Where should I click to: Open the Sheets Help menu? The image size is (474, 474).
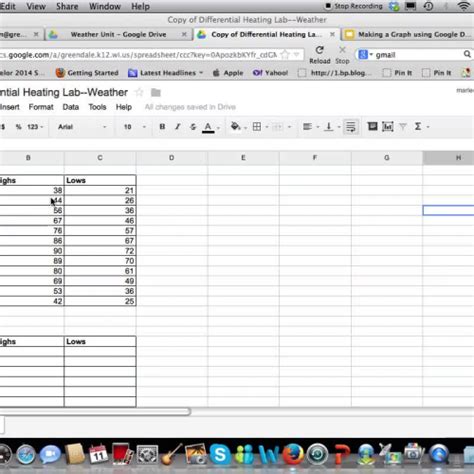click(124, 107)
